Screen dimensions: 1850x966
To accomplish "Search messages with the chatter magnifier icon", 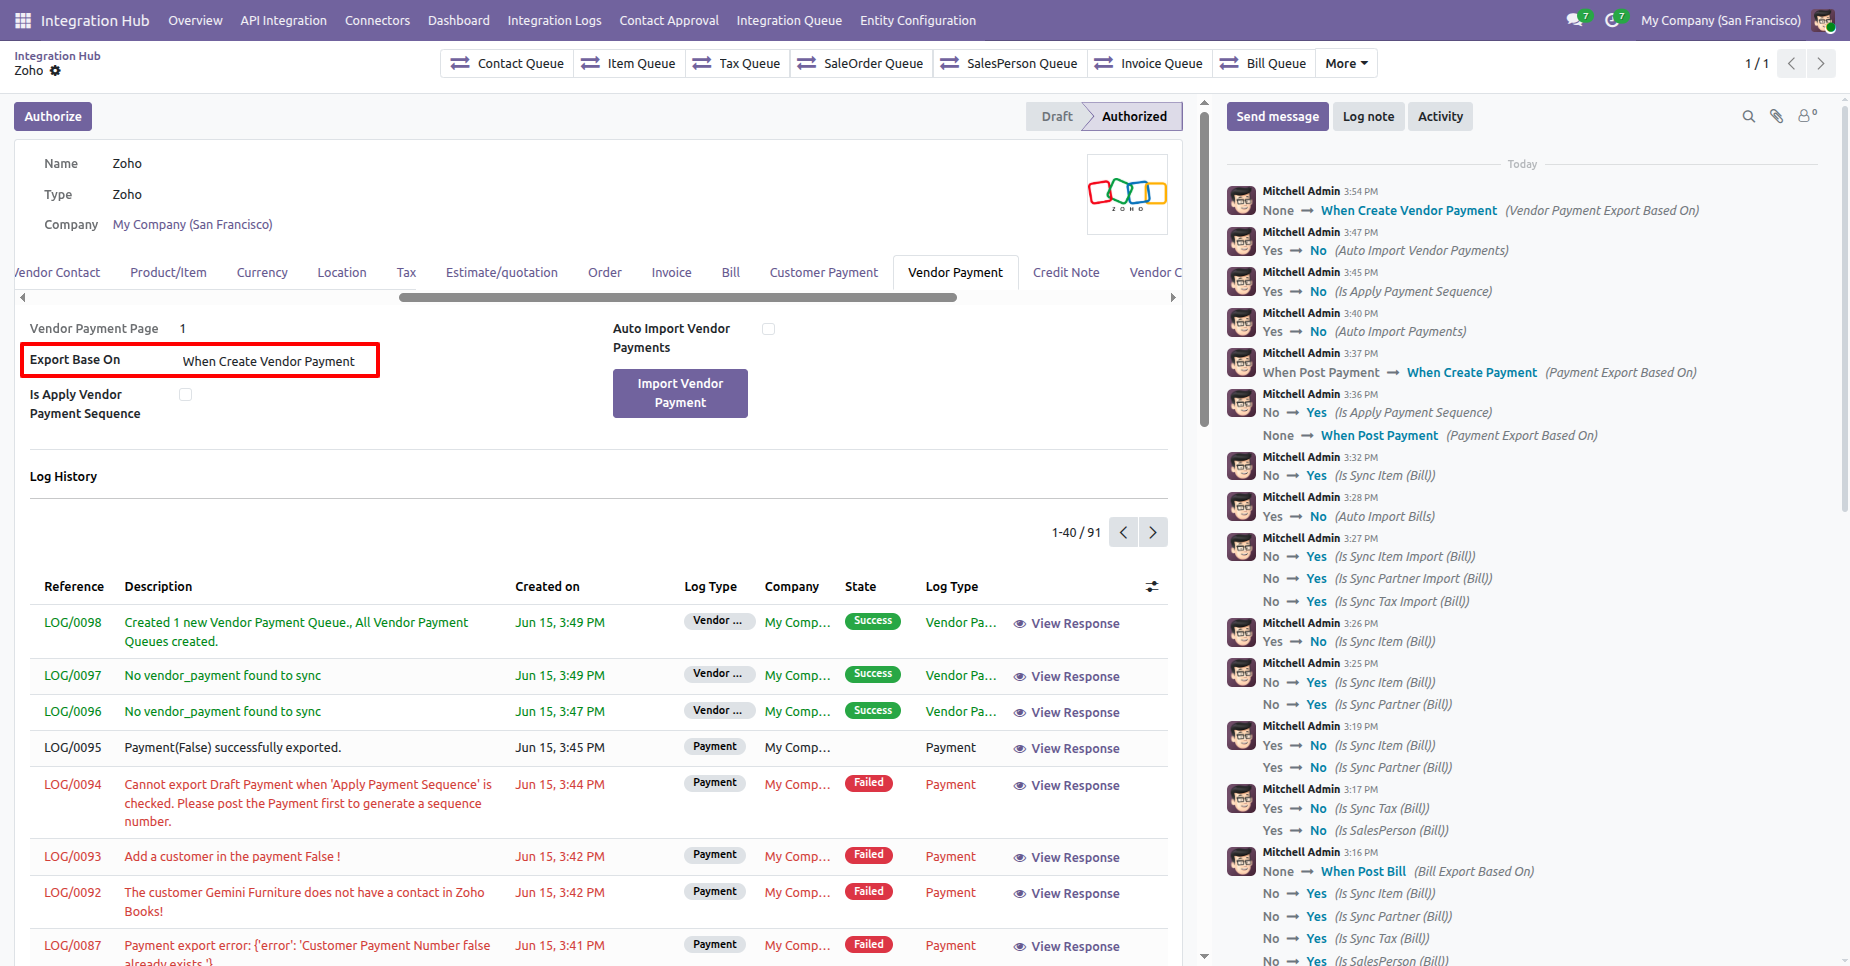I will coord(1749,117).
